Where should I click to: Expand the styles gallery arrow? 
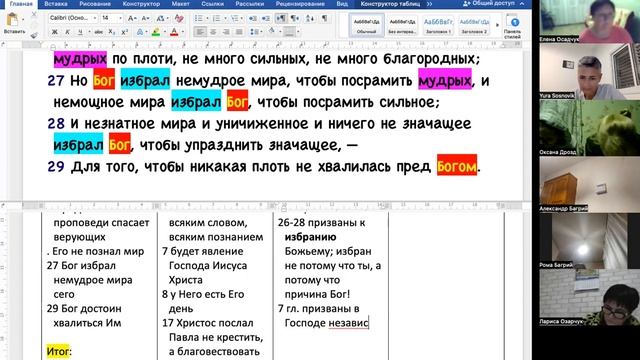pos(497,25)
